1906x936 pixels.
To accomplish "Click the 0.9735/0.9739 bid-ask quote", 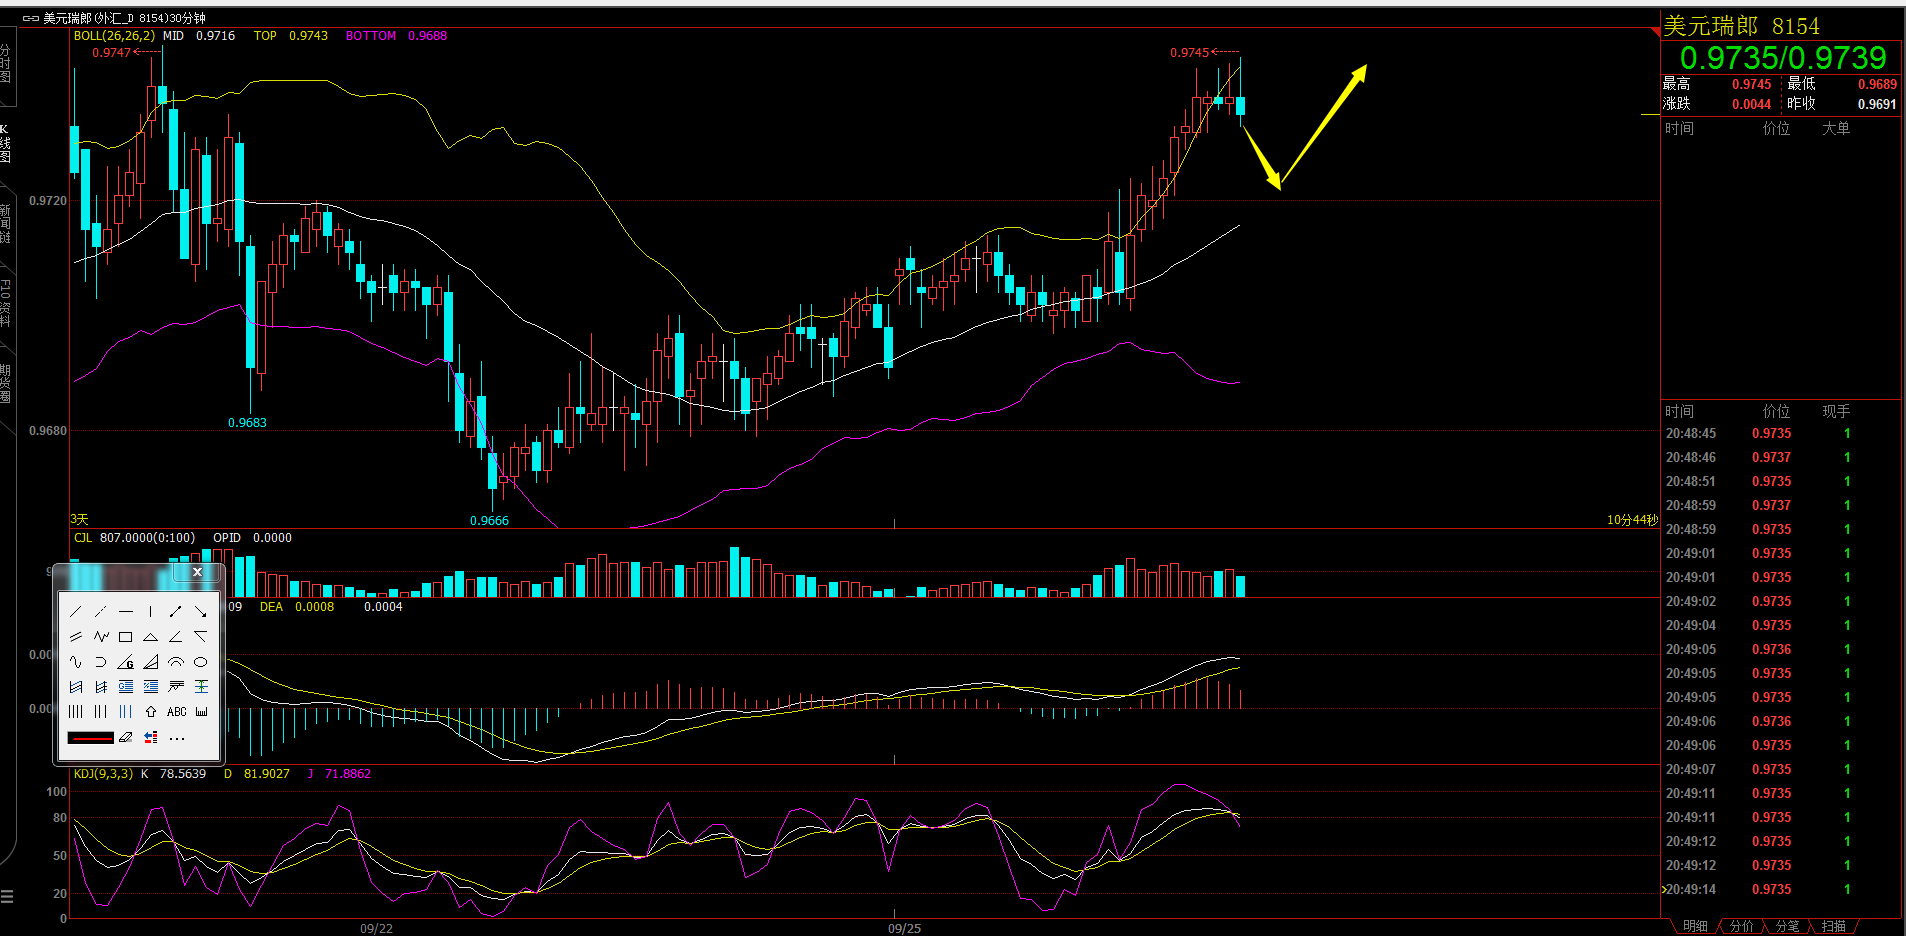I will point(1783,58).
